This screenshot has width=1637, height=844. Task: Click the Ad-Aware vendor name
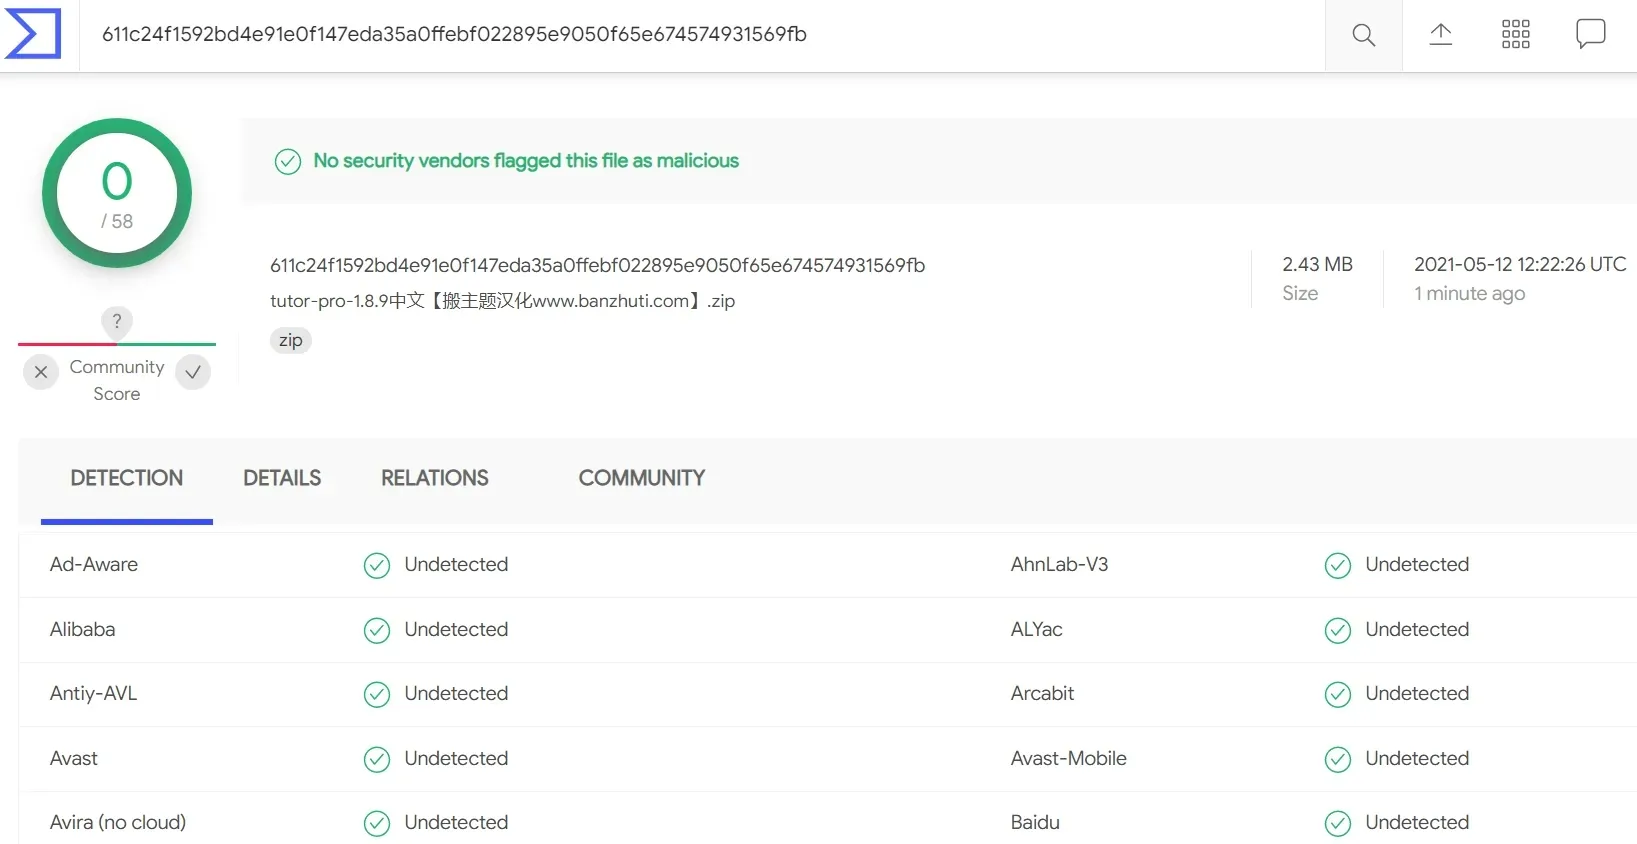94,564
